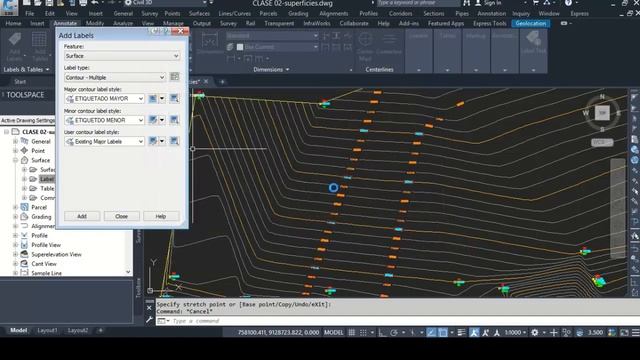Open Label type dropdown showing Contour - Multiple
Image resolution: width=640 pixels, height=360 pixels.
tap(115, 77)
